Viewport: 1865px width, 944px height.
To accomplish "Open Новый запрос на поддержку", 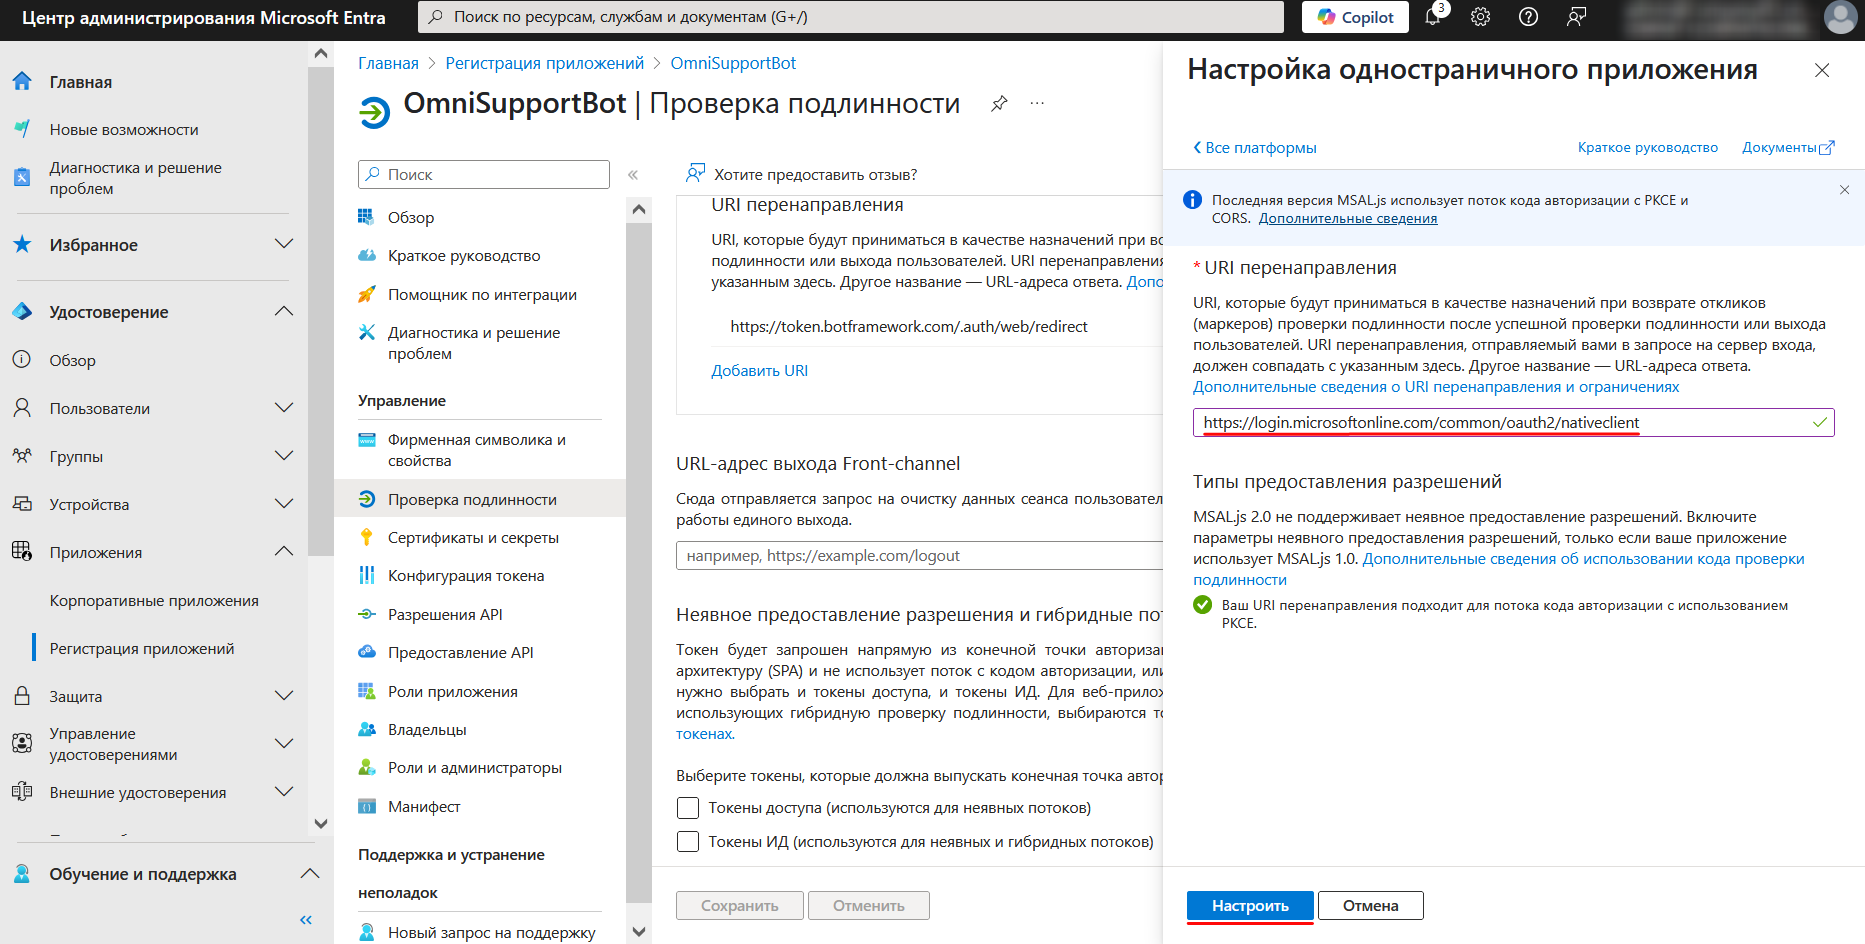I will click(491, 933).
